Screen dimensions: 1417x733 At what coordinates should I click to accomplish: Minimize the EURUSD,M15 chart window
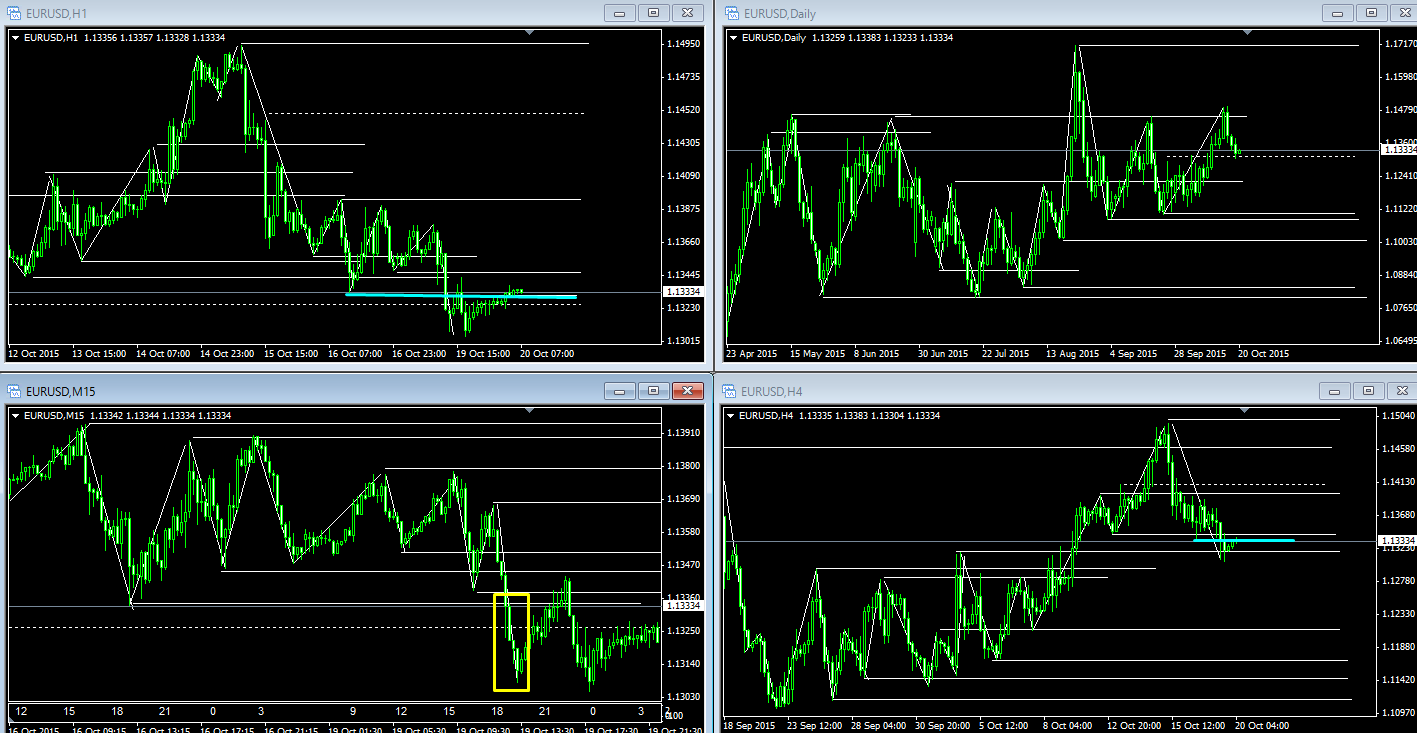(x=620, y=391)
